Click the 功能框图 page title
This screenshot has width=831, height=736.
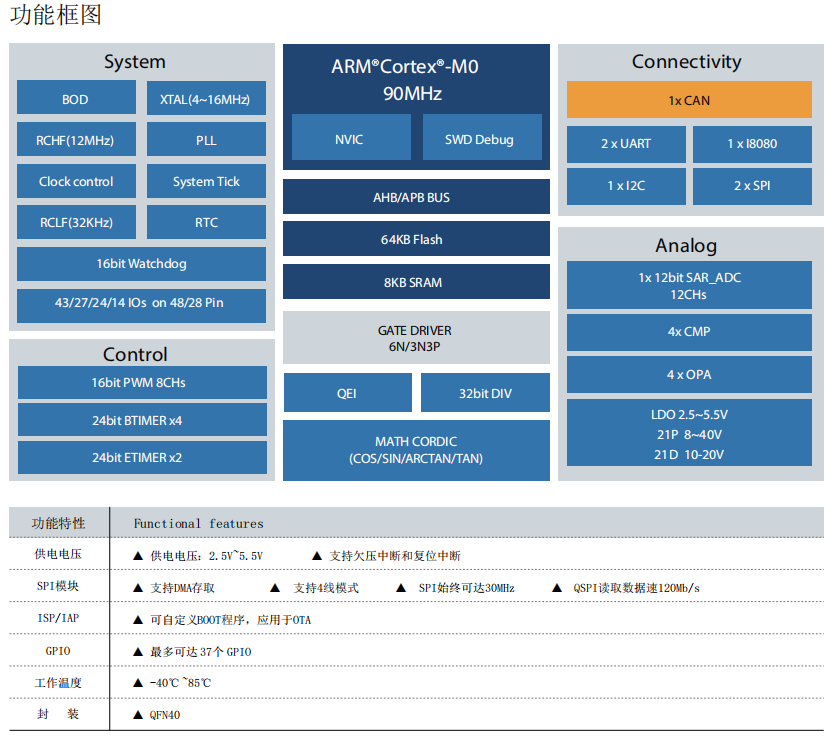point(56,14)
